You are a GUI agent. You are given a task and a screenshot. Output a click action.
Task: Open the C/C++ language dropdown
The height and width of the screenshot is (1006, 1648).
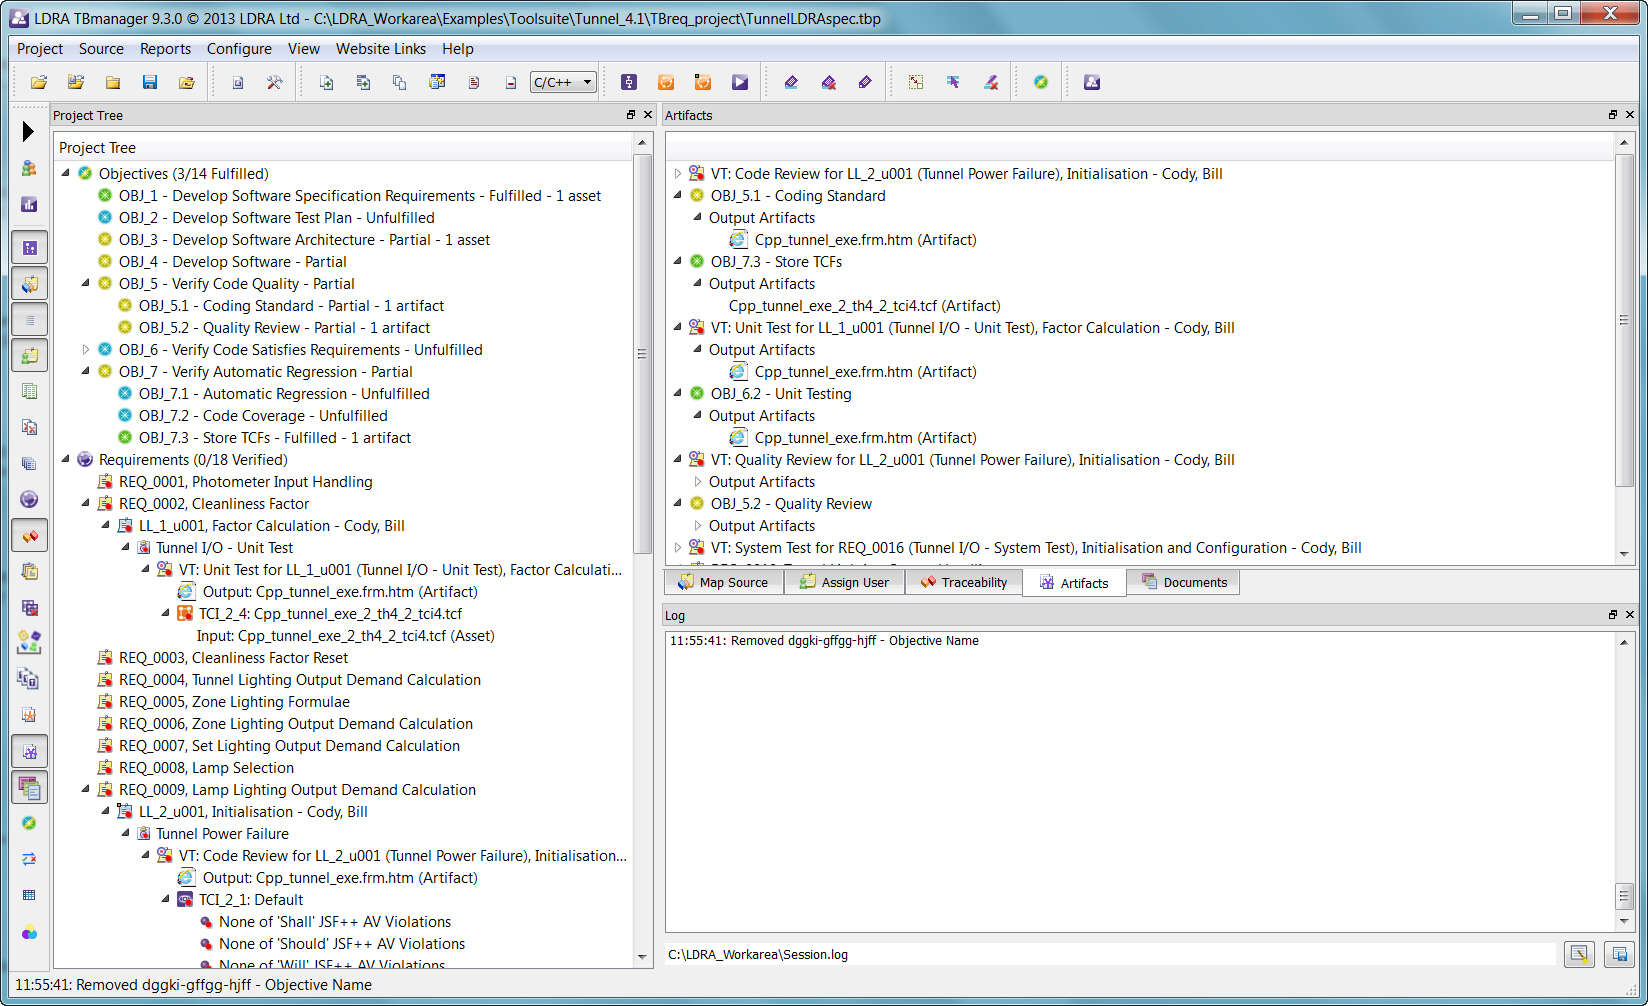click(564, 82)
